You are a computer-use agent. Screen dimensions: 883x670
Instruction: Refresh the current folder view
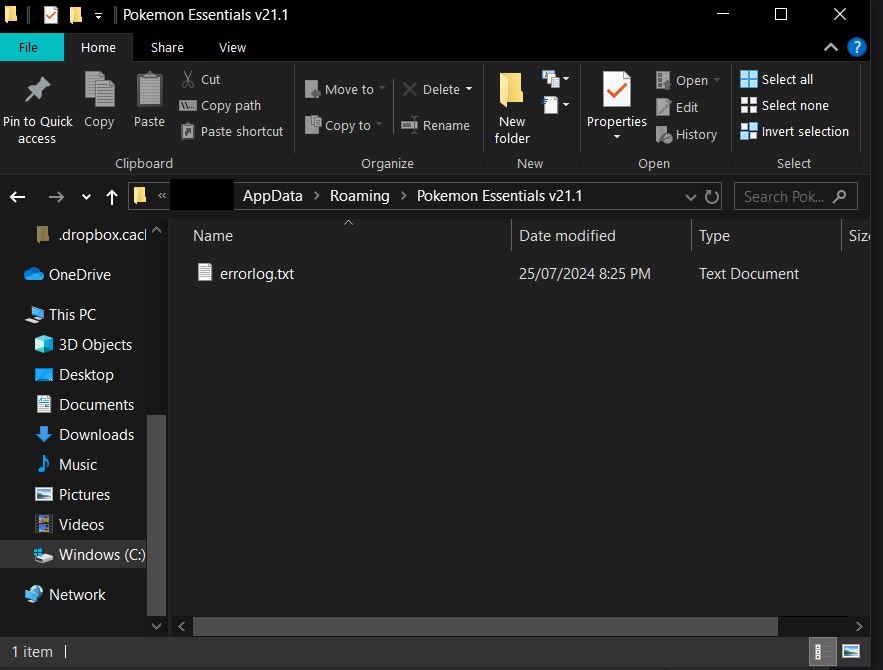(712, 197)
